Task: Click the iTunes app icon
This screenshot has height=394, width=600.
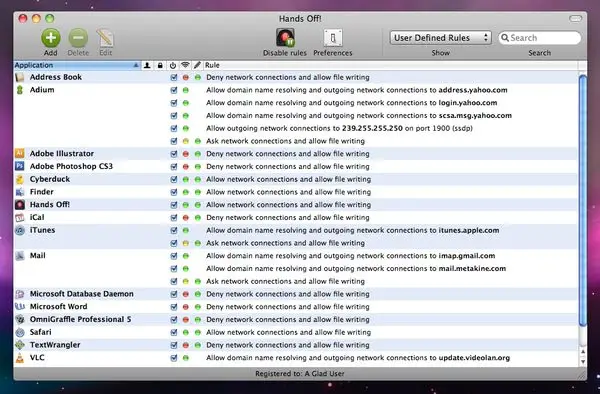Action: point(20,230)
